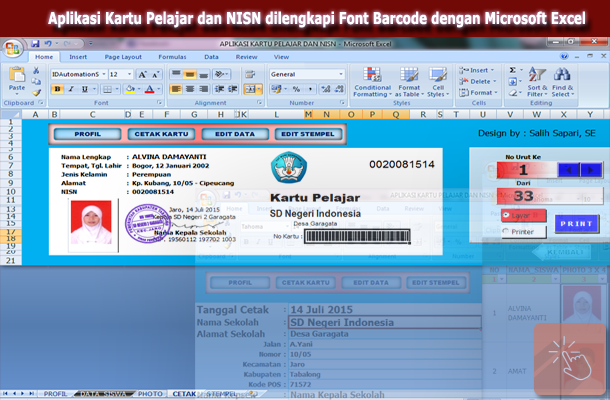Switch to the Review ribbon tab
610x400 pixels.
pos(246,57)
